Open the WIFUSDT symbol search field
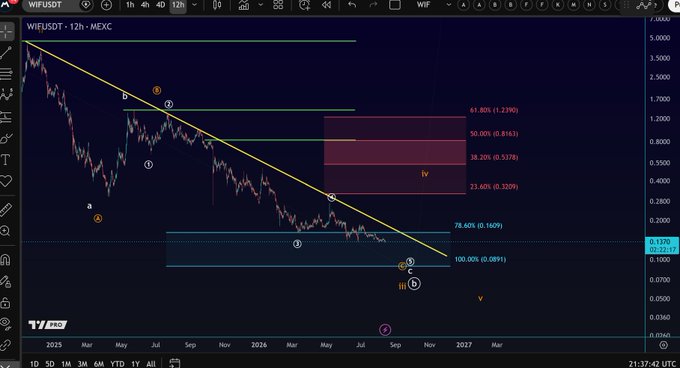 [x=45, y=5]
